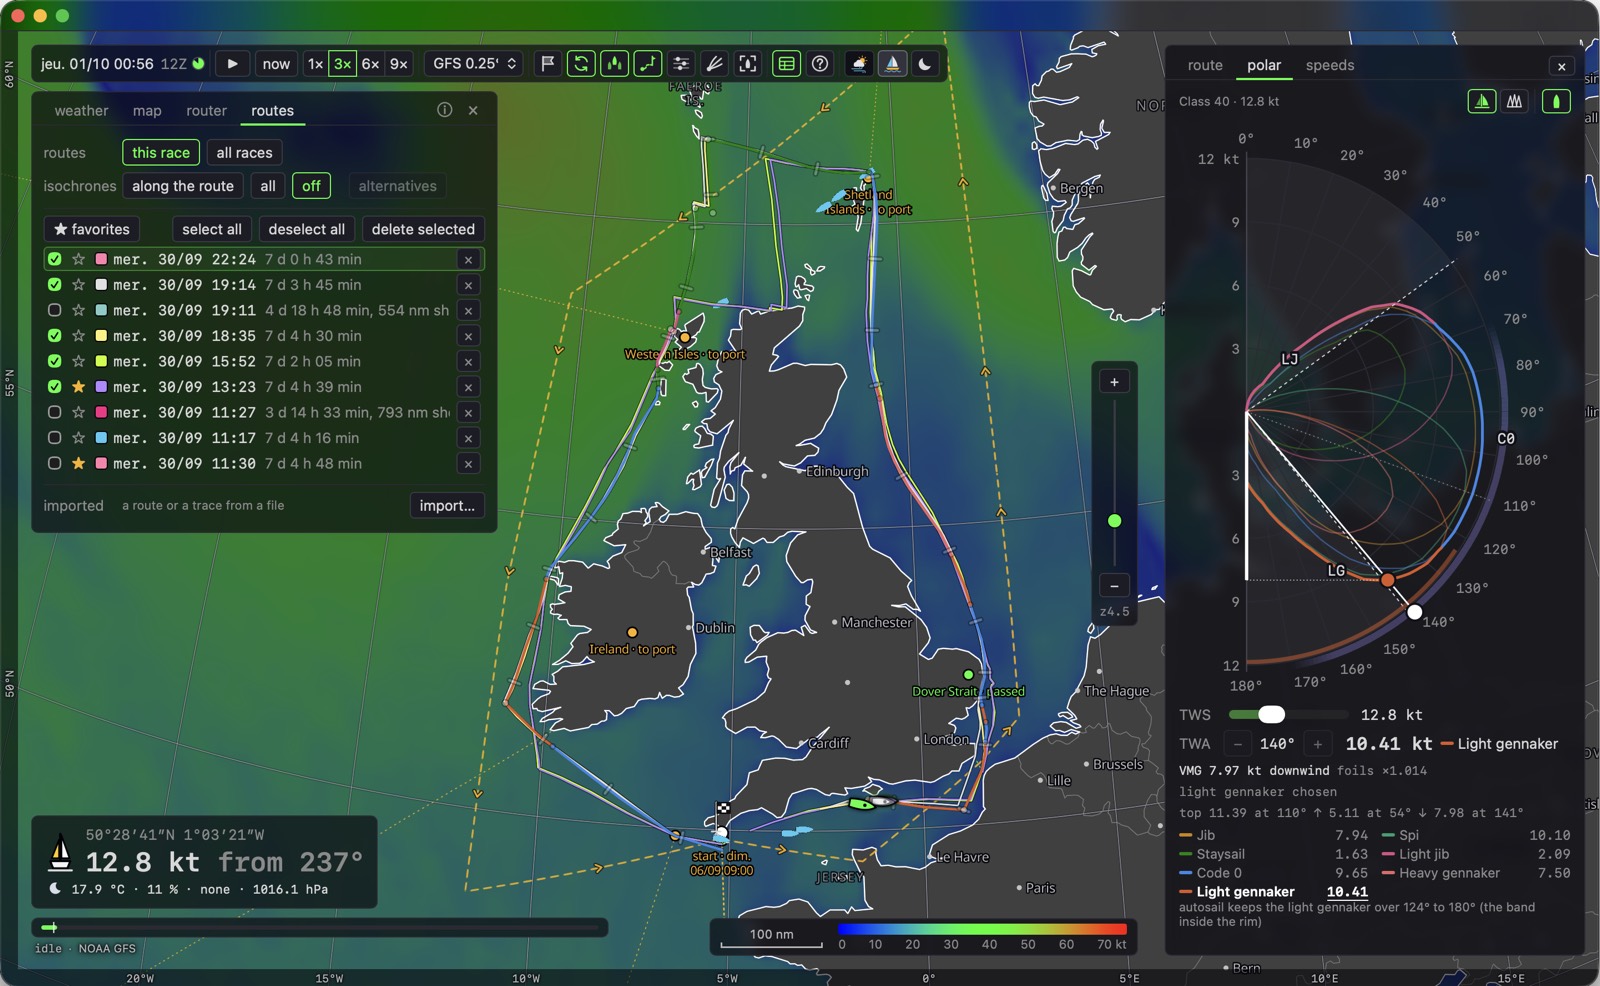The width and height of the screenshot is (1600, 986).
Task: Switch to night mode moon icon
Action: pyautogui.click(x=925, y=64)
